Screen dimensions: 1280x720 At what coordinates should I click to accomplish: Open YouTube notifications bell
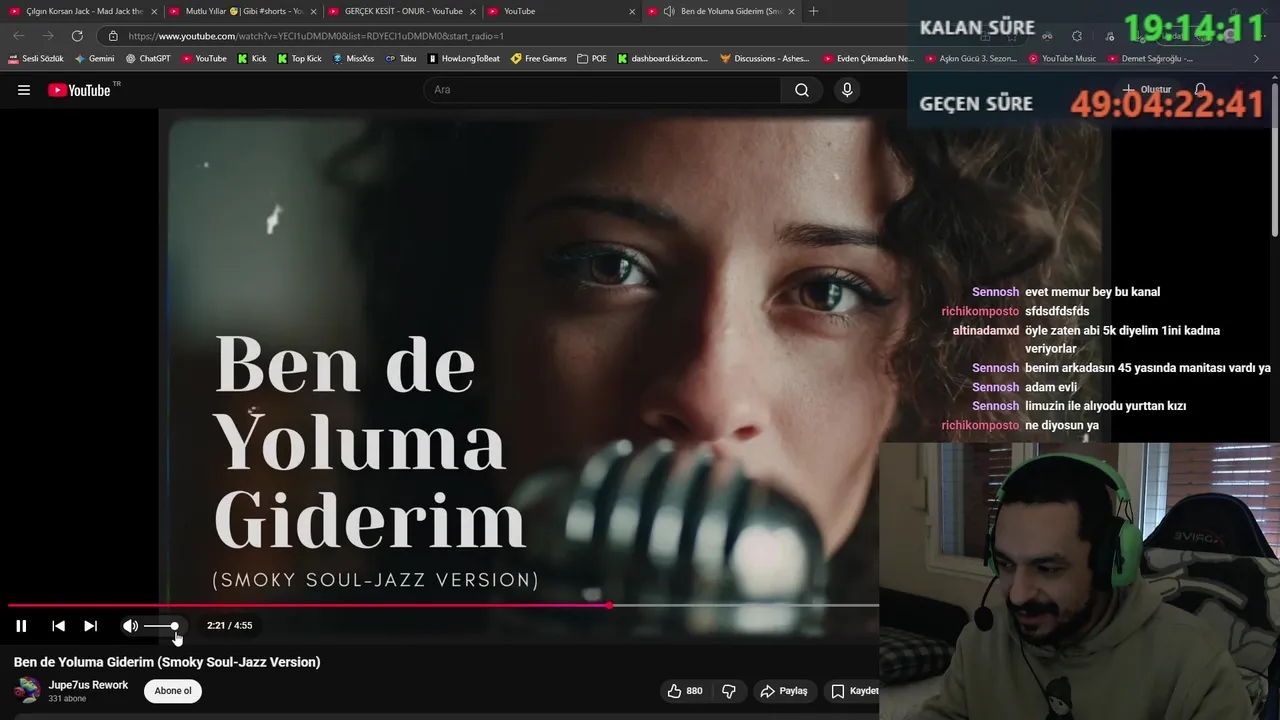(1201, 90)
